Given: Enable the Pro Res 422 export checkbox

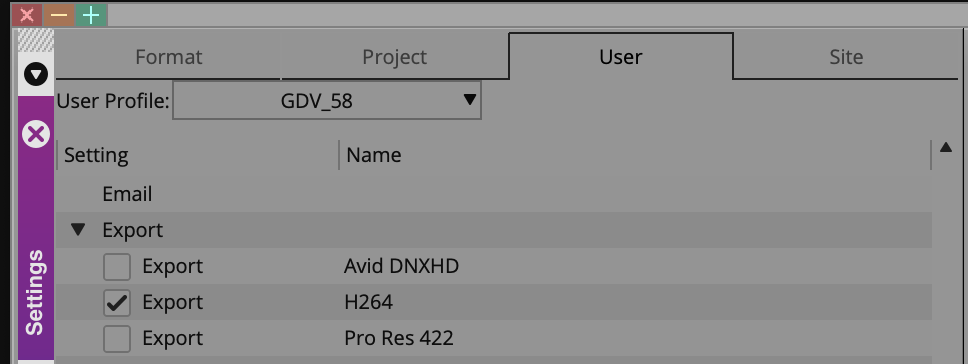Looking at the screenshot, I should (117, 339).
